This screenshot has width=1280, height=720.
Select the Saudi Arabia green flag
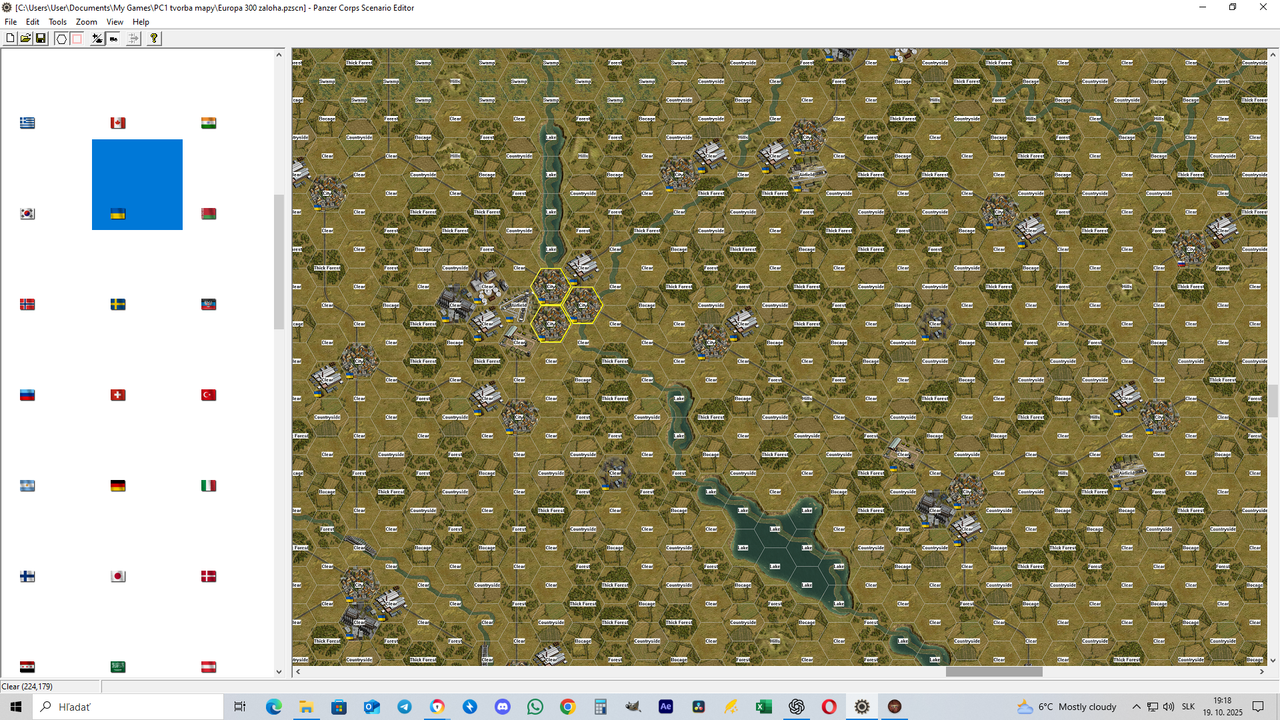[118, 667]
